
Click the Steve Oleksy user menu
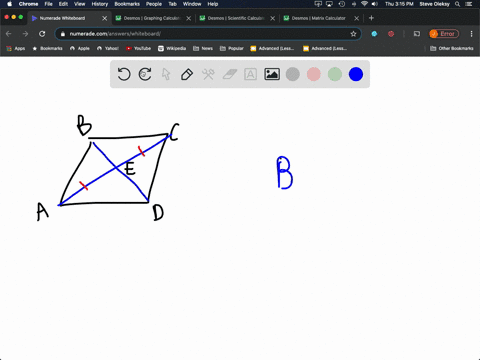coord(435,4)
